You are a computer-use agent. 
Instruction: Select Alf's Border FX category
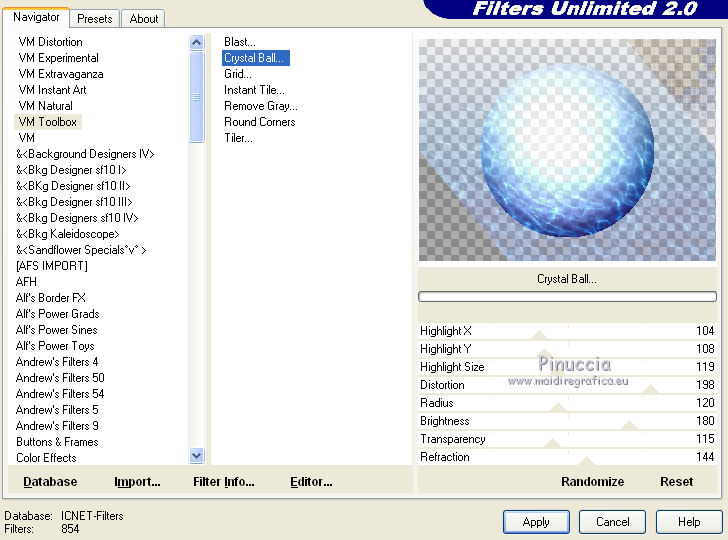click(51, 298)
